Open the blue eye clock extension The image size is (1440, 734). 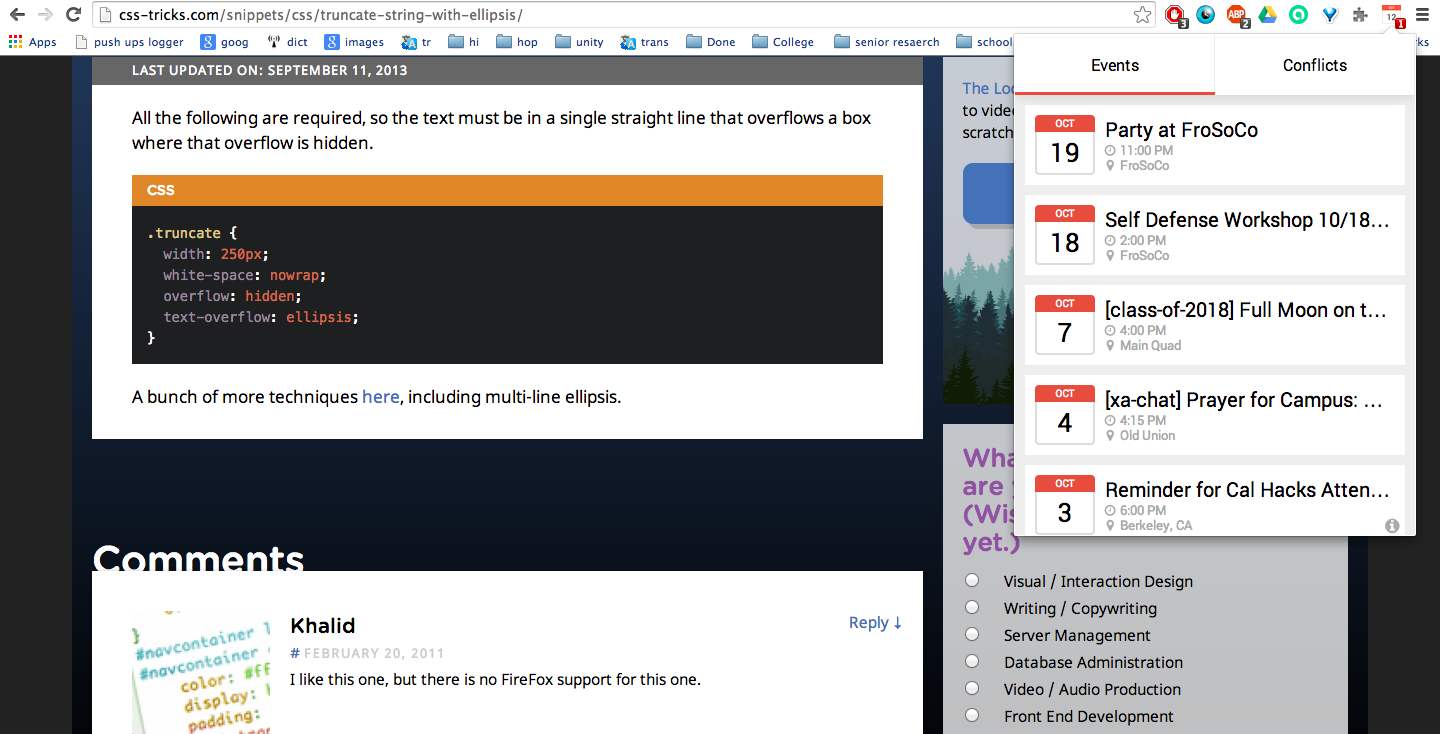click(1206, 15)
